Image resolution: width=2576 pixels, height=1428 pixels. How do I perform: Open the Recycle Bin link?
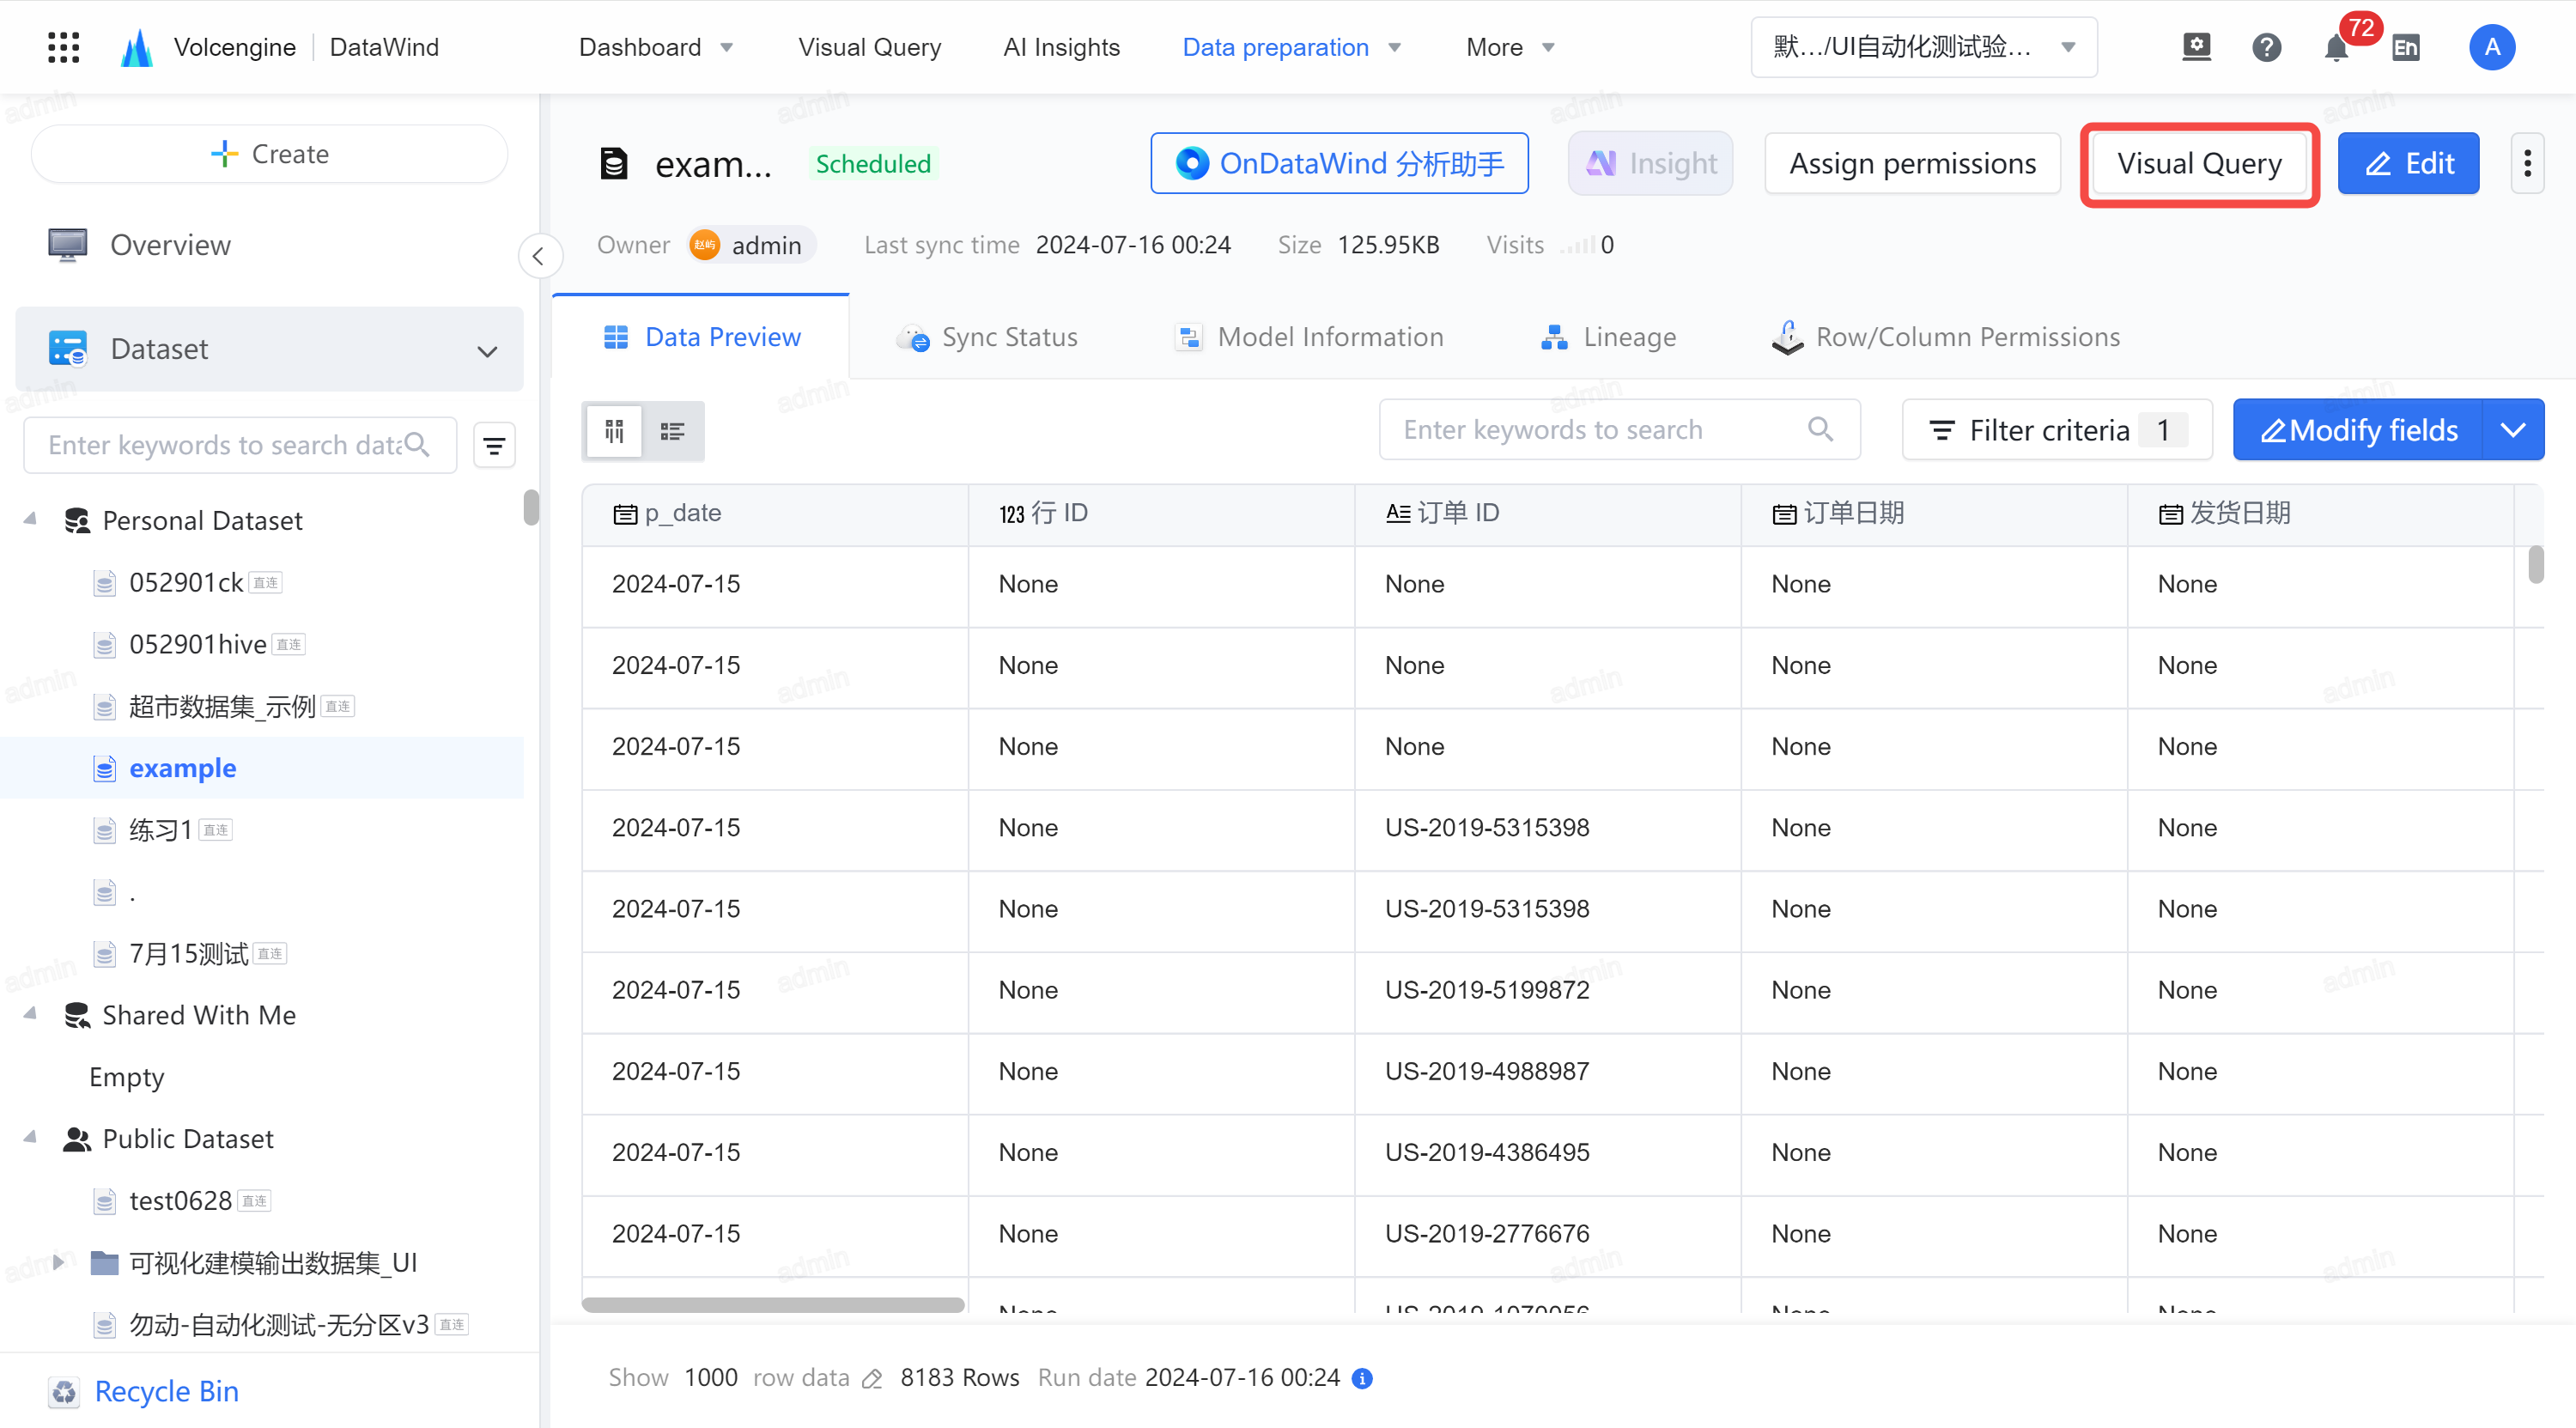pyautogui.click(x=166, y=1391)
